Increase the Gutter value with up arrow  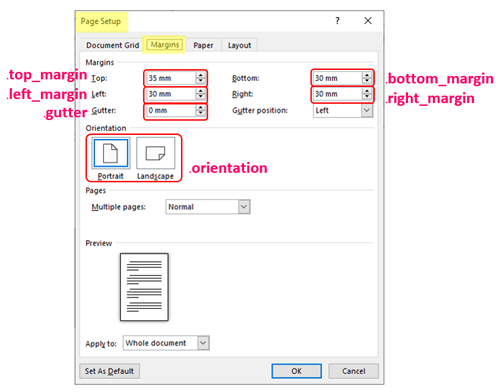coord(200,107)
